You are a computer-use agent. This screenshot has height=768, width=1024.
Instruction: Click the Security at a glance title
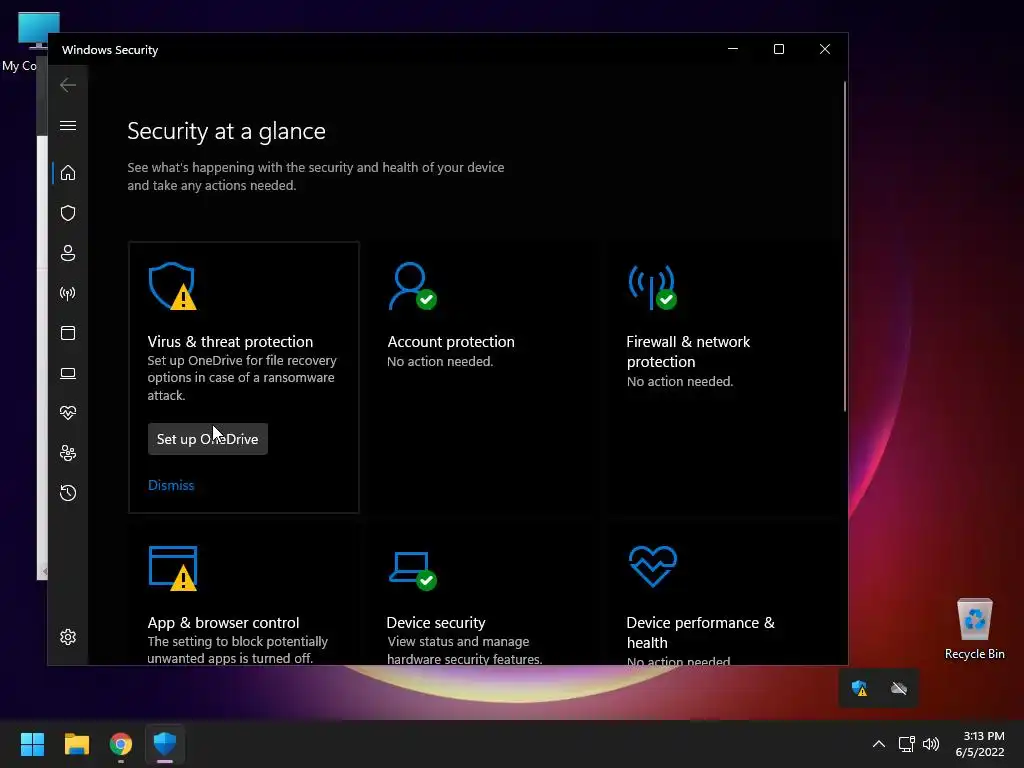[226, 131]
